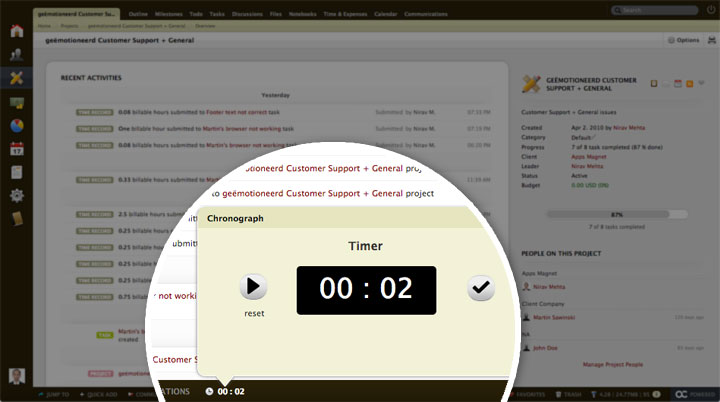Click the Search field

654,10
